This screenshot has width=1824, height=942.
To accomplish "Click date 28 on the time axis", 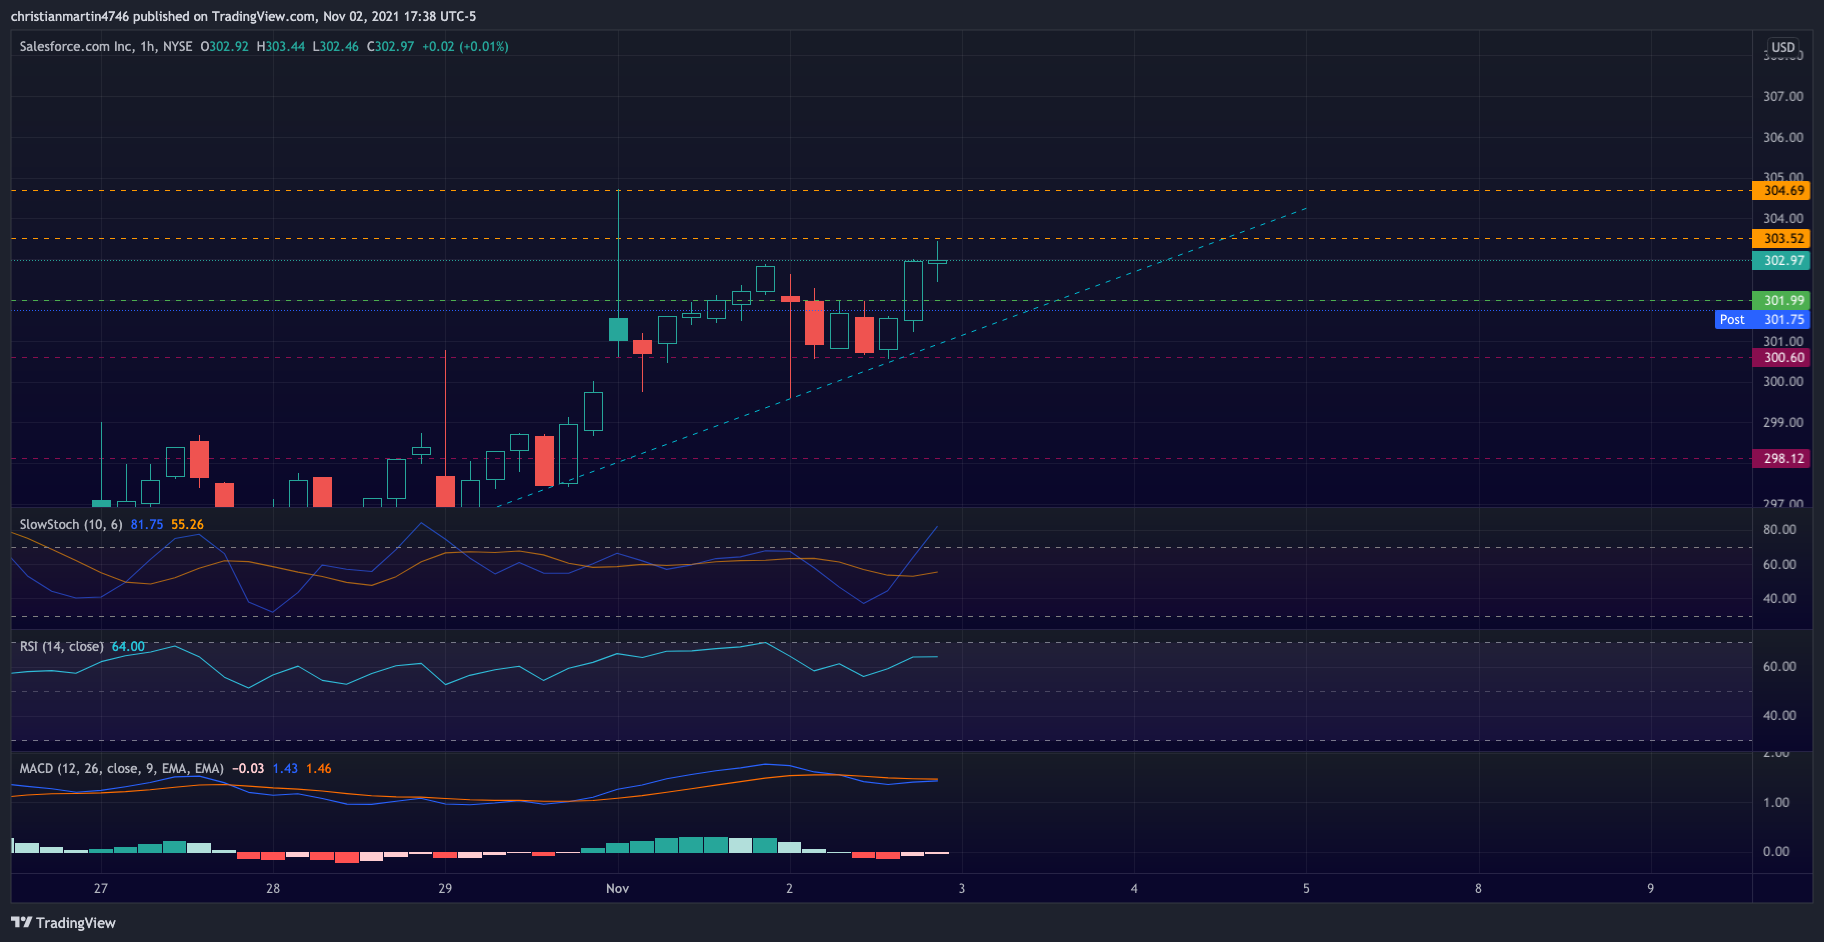I will pos(273,889).
